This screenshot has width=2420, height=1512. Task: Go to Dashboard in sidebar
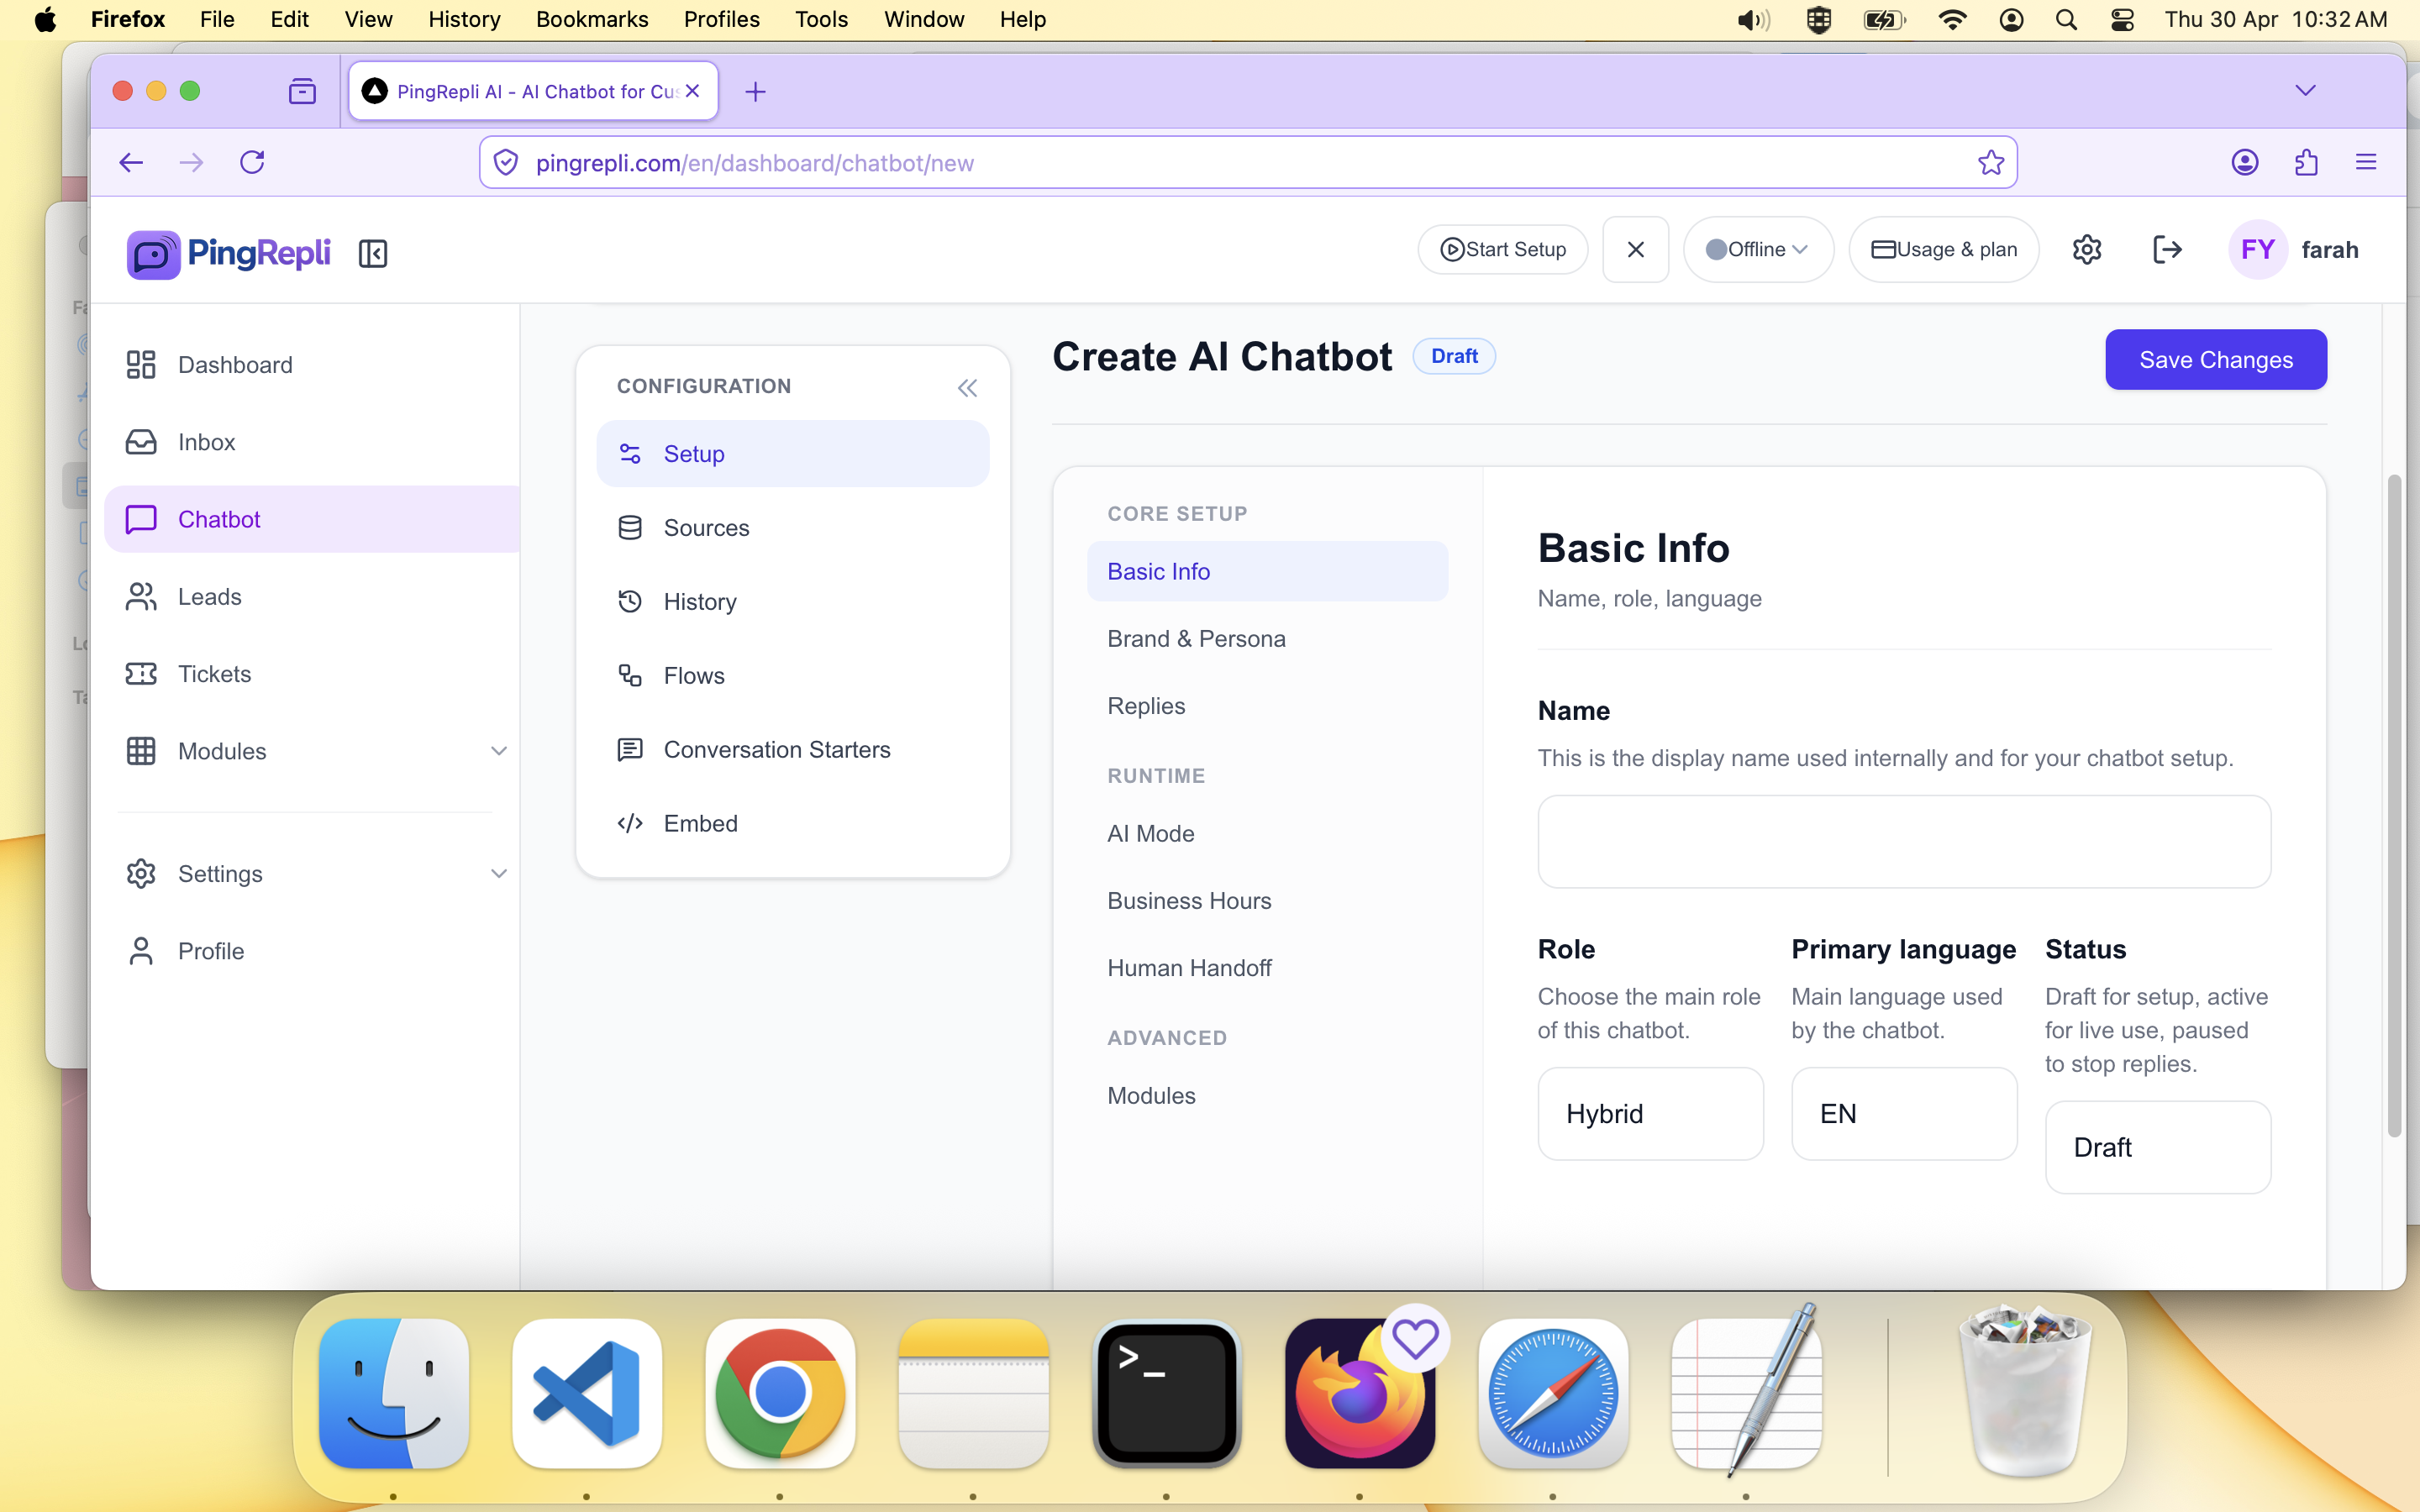312,365
